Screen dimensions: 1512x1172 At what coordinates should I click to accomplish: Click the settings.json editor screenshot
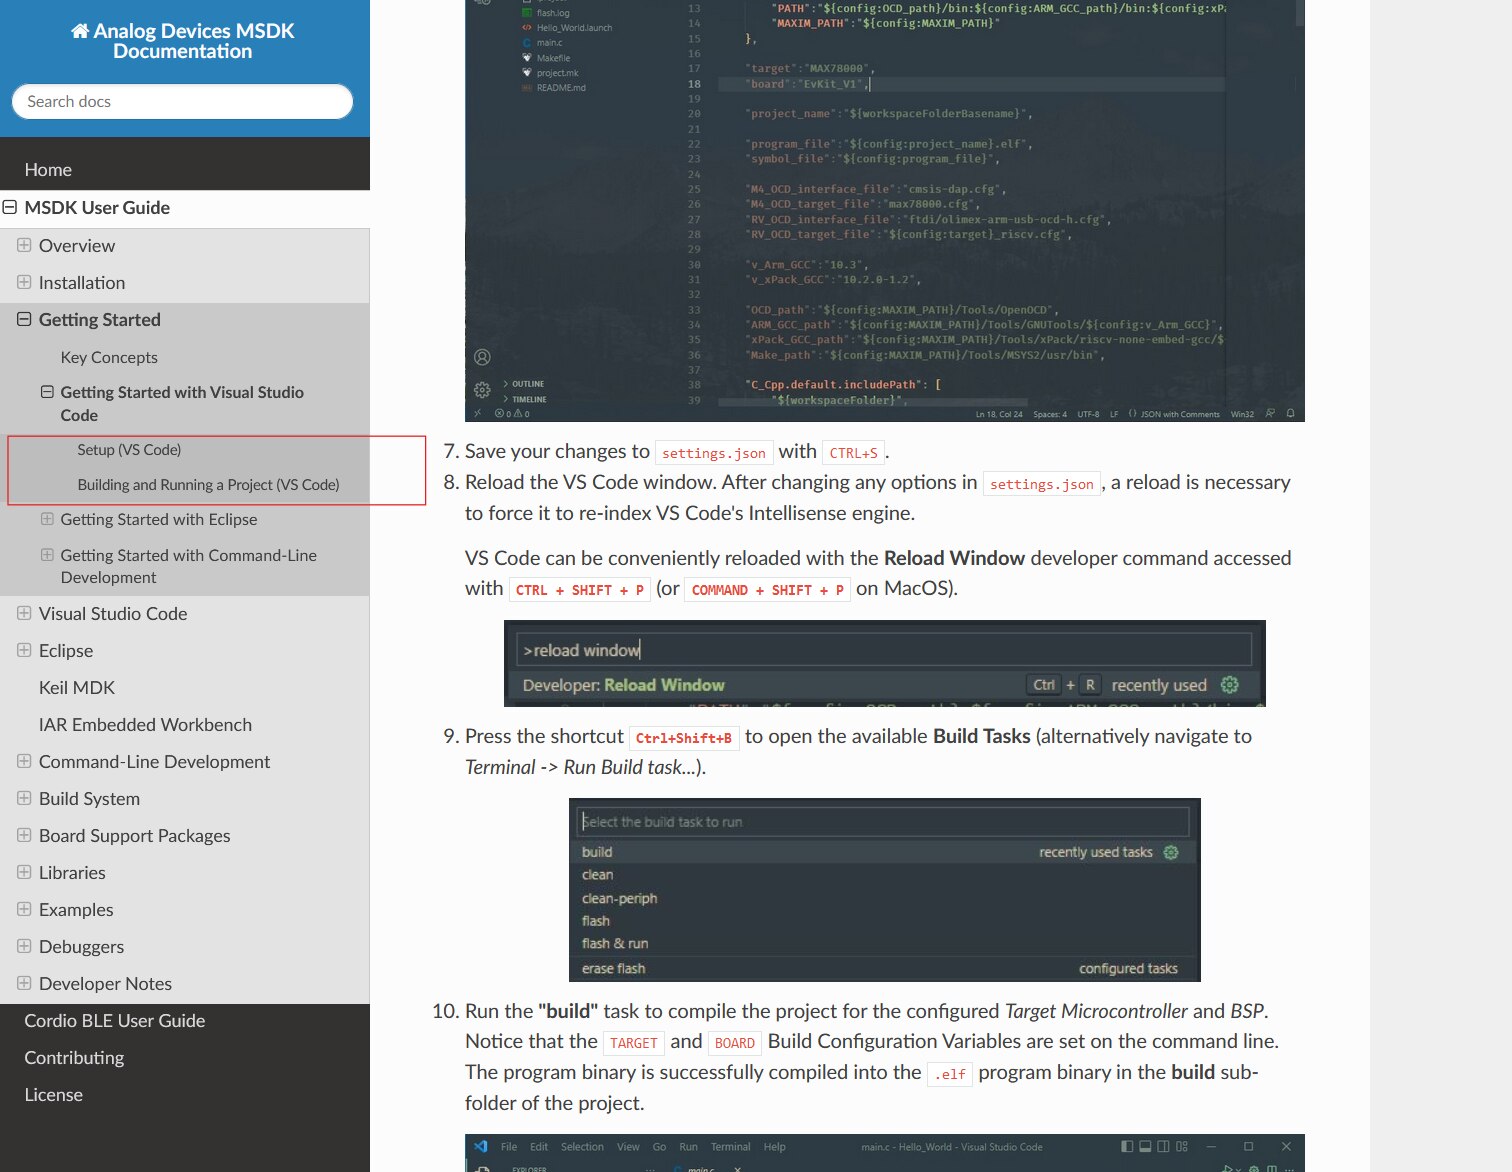pos(885,211)
